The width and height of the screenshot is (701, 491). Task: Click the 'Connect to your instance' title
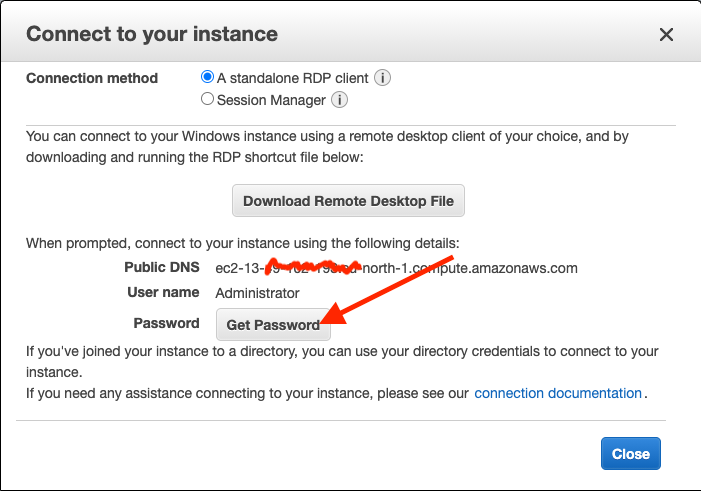(152, 34)
